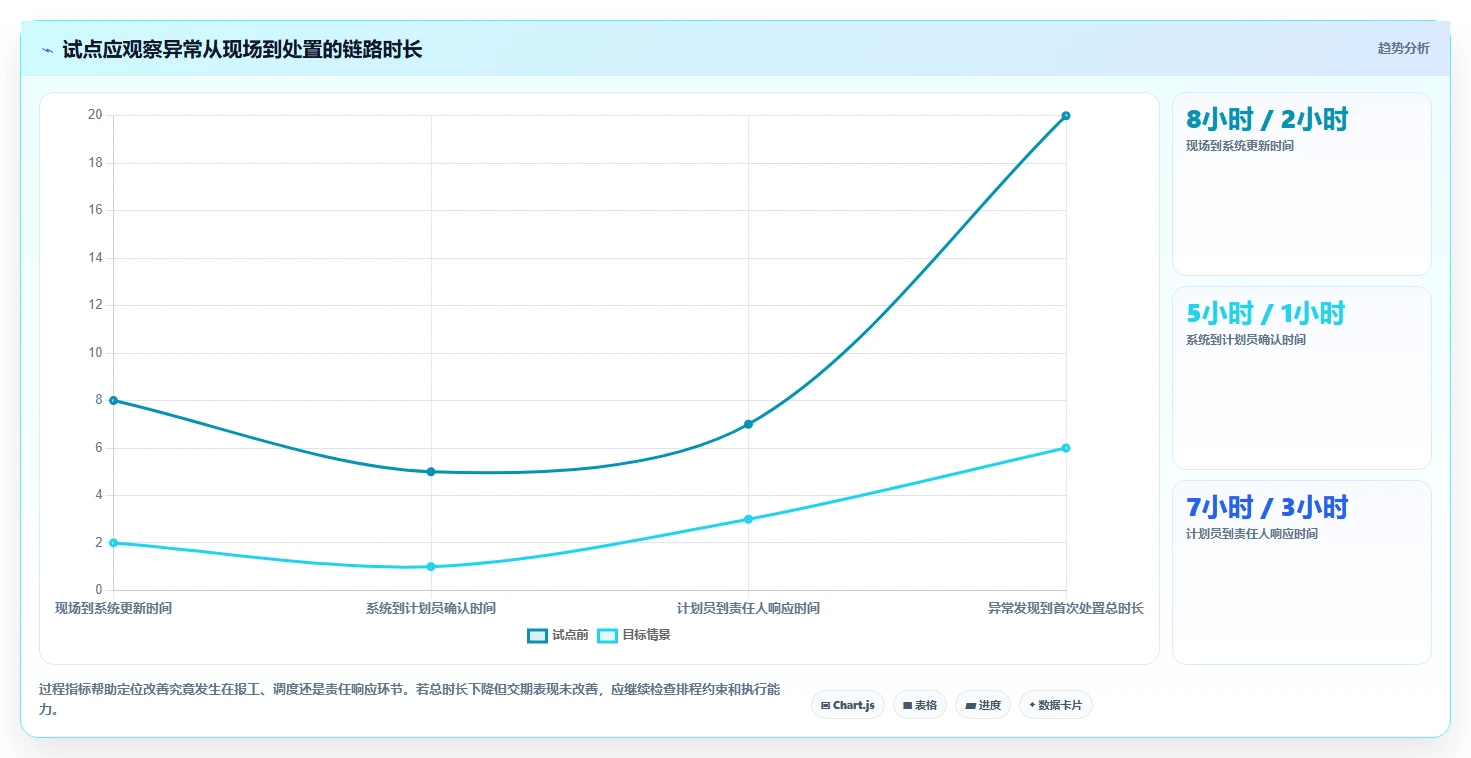Click the 趋势分析 label in header
The image size is (1471, 758).
pos(1403,48)
